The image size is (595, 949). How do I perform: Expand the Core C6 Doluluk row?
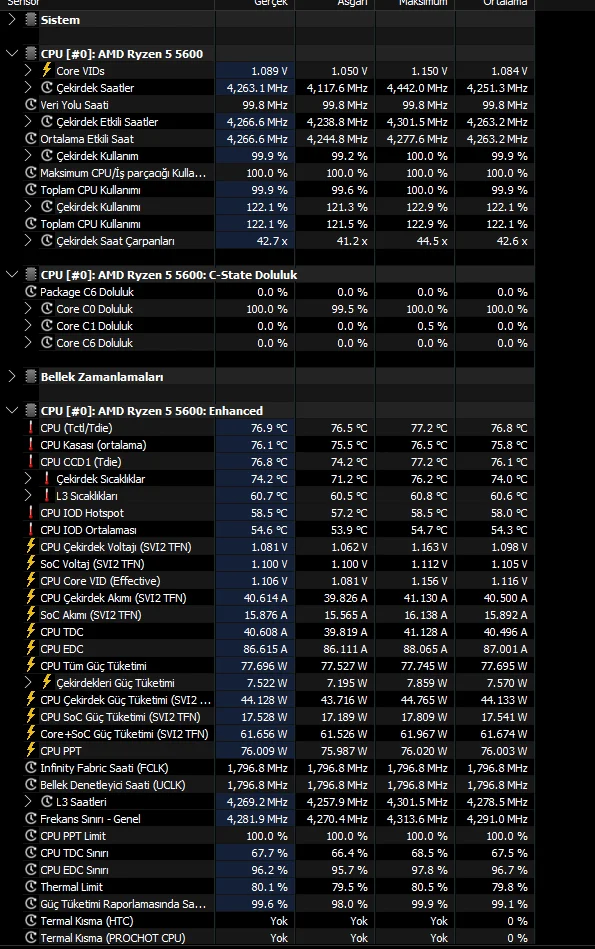(28, 343)
